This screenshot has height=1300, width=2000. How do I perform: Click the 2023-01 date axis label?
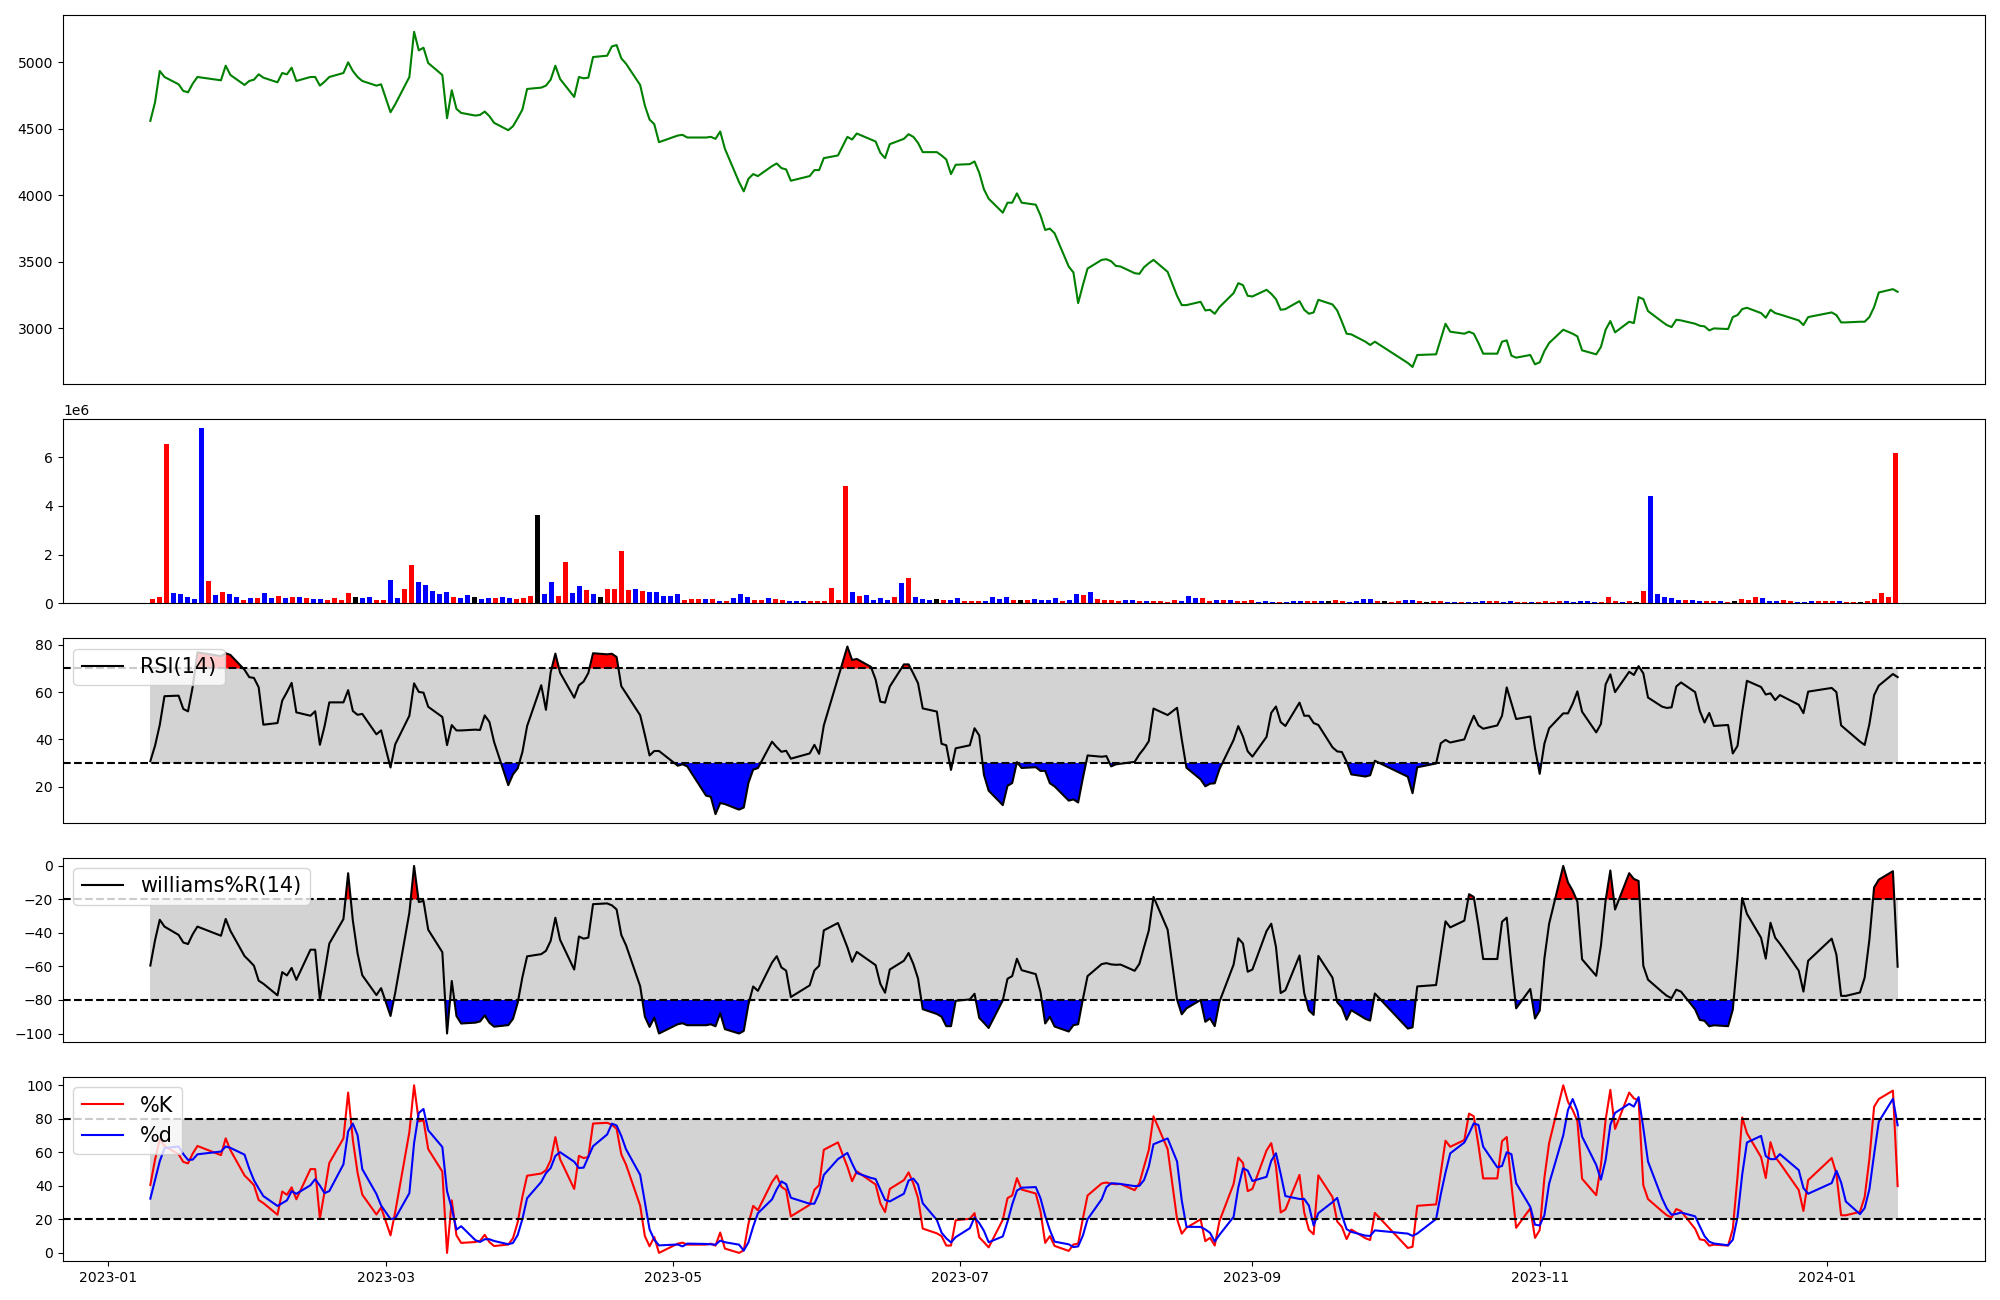[x=107, y=1277]
